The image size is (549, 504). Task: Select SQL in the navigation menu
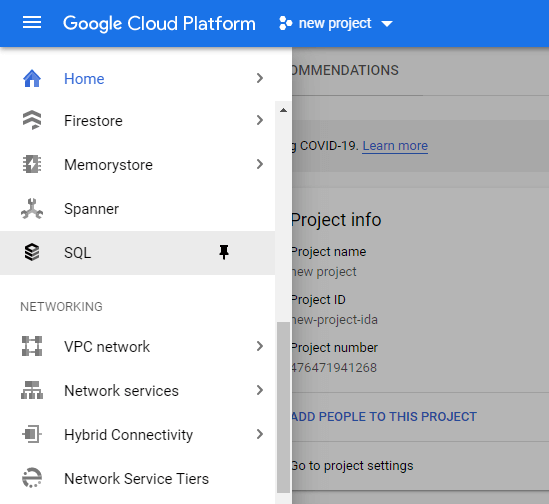coord(137,253)
